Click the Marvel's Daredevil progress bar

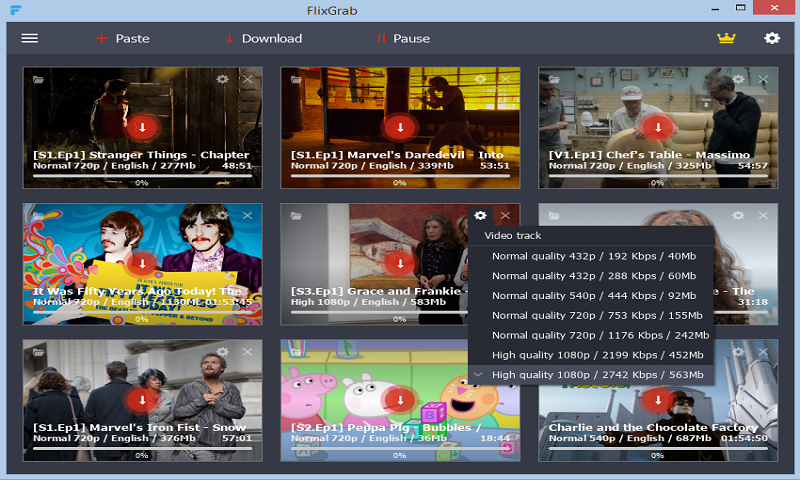(x=400, y=175)
